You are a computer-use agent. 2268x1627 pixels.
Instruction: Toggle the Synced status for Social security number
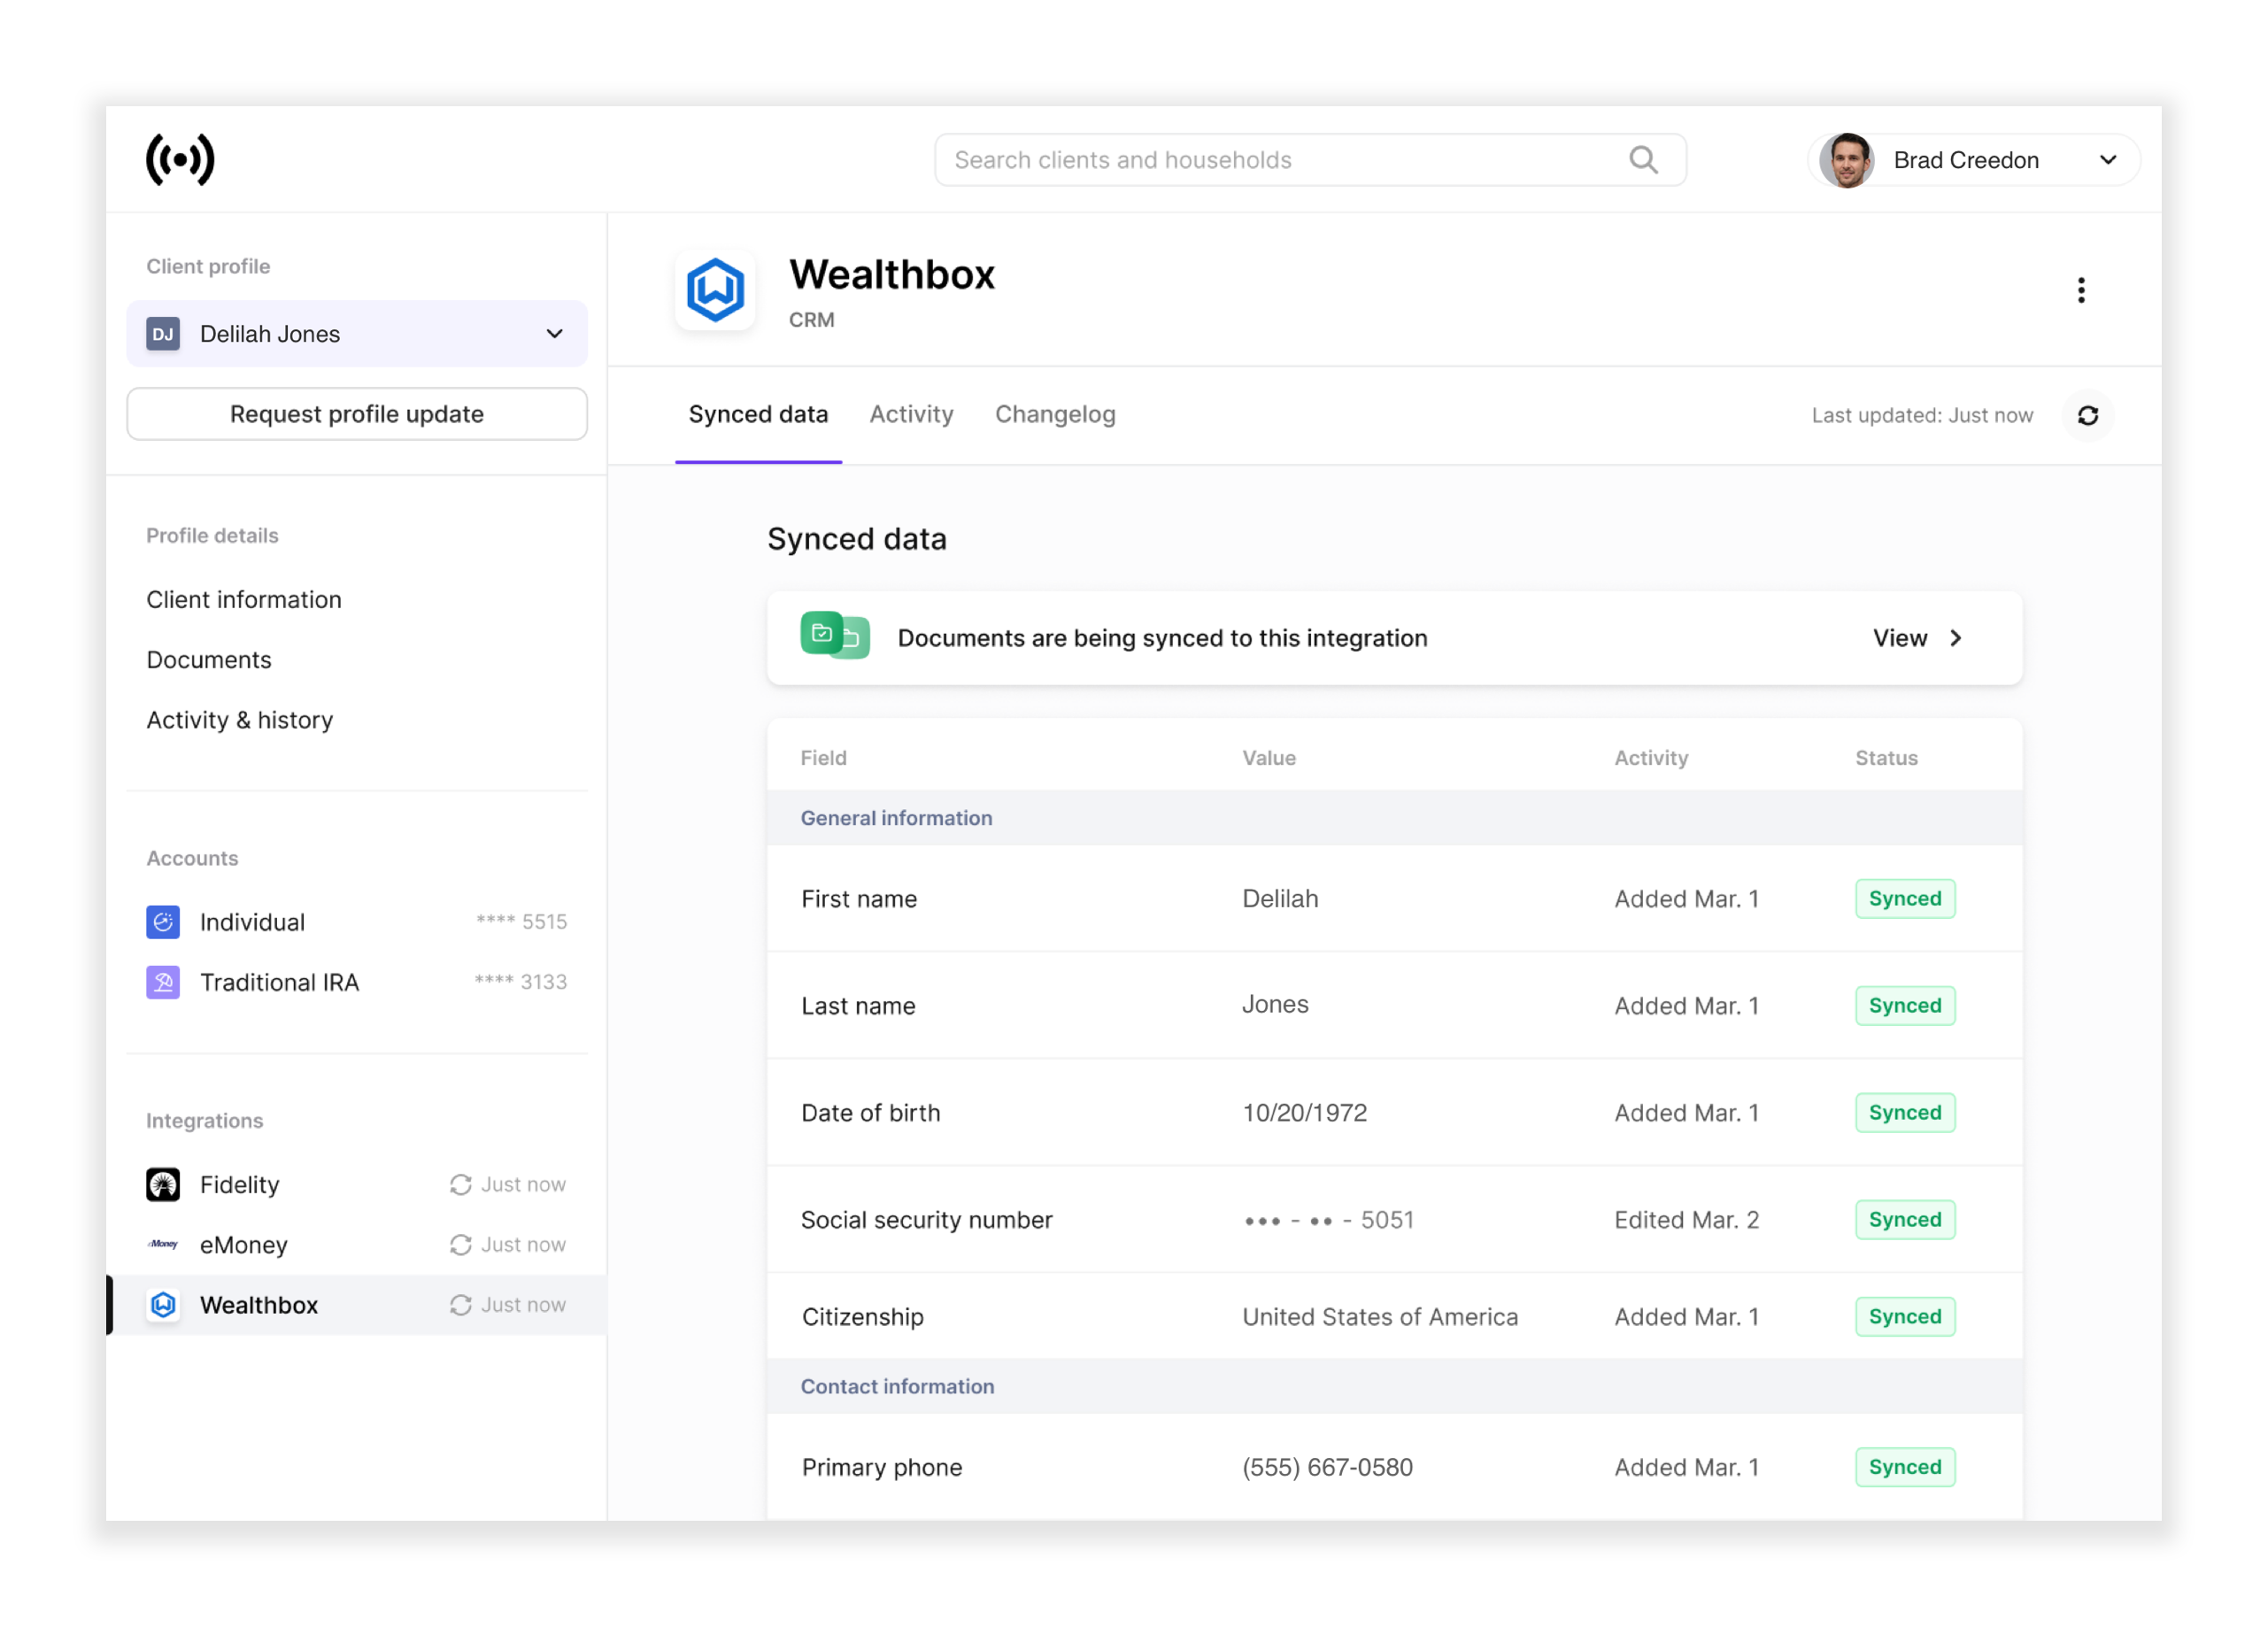1905,1219
